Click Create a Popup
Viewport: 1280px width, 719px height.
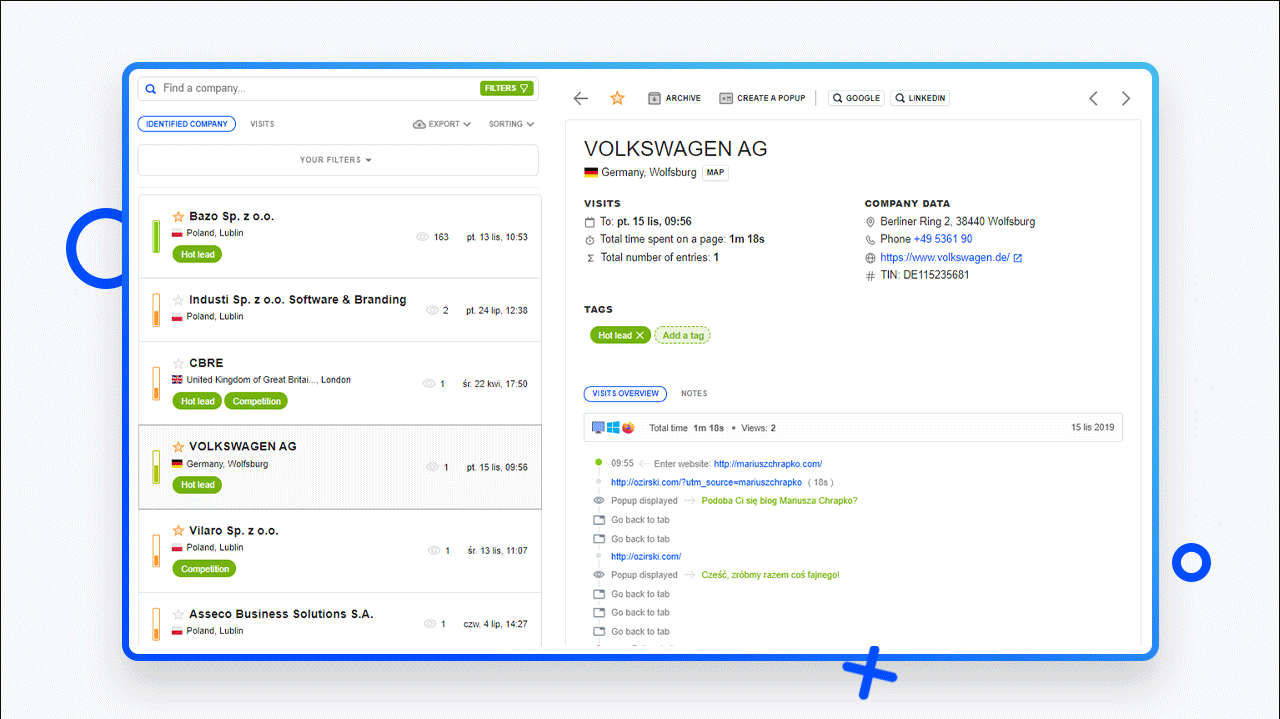[762, 98]
